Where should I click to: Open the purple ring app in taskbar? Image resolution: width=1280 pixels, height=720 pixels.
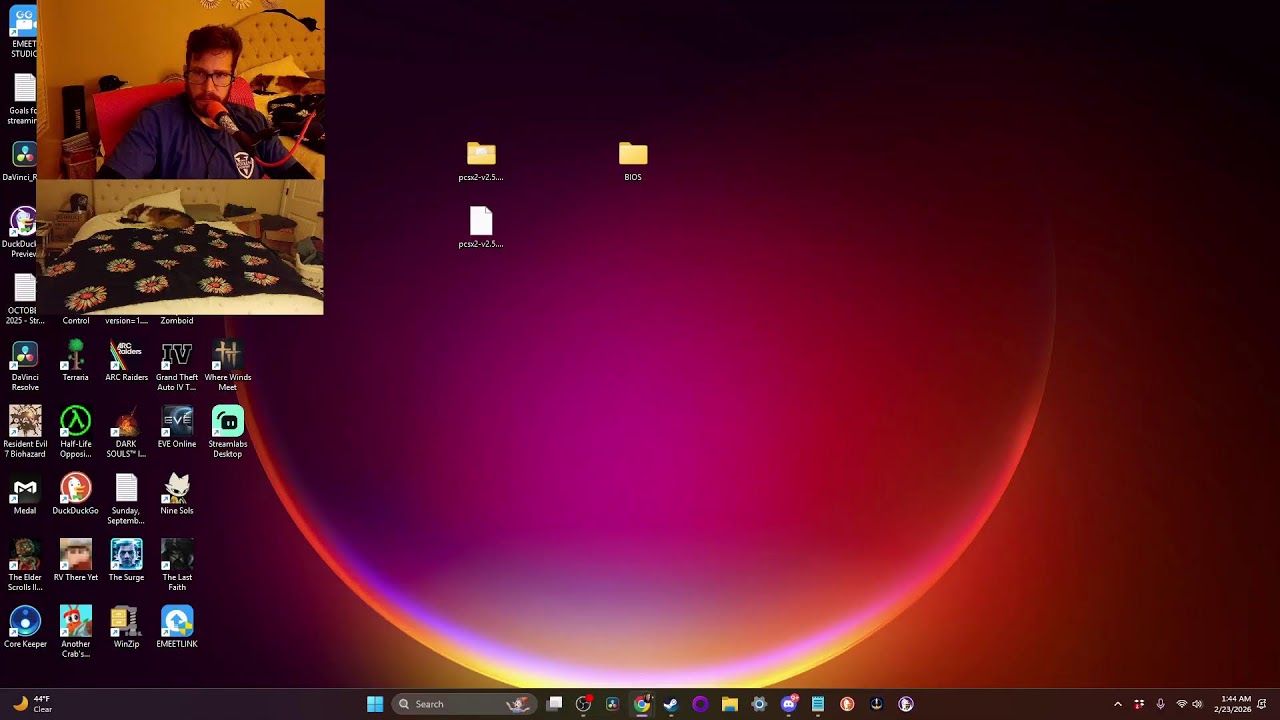click(700, 704)
